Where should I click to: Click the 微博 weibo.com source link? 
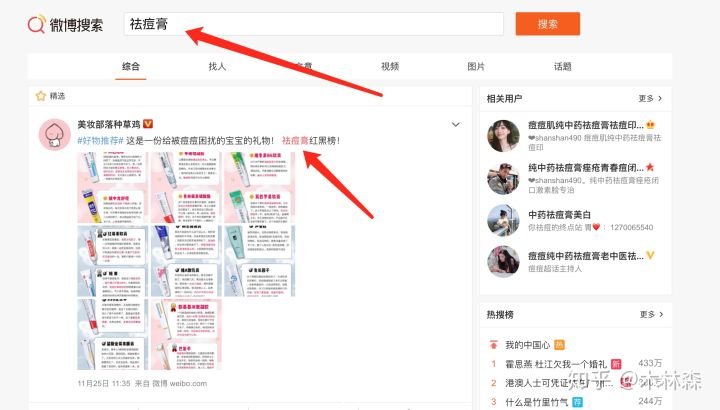pyautogui.click(x=180, y=383)
